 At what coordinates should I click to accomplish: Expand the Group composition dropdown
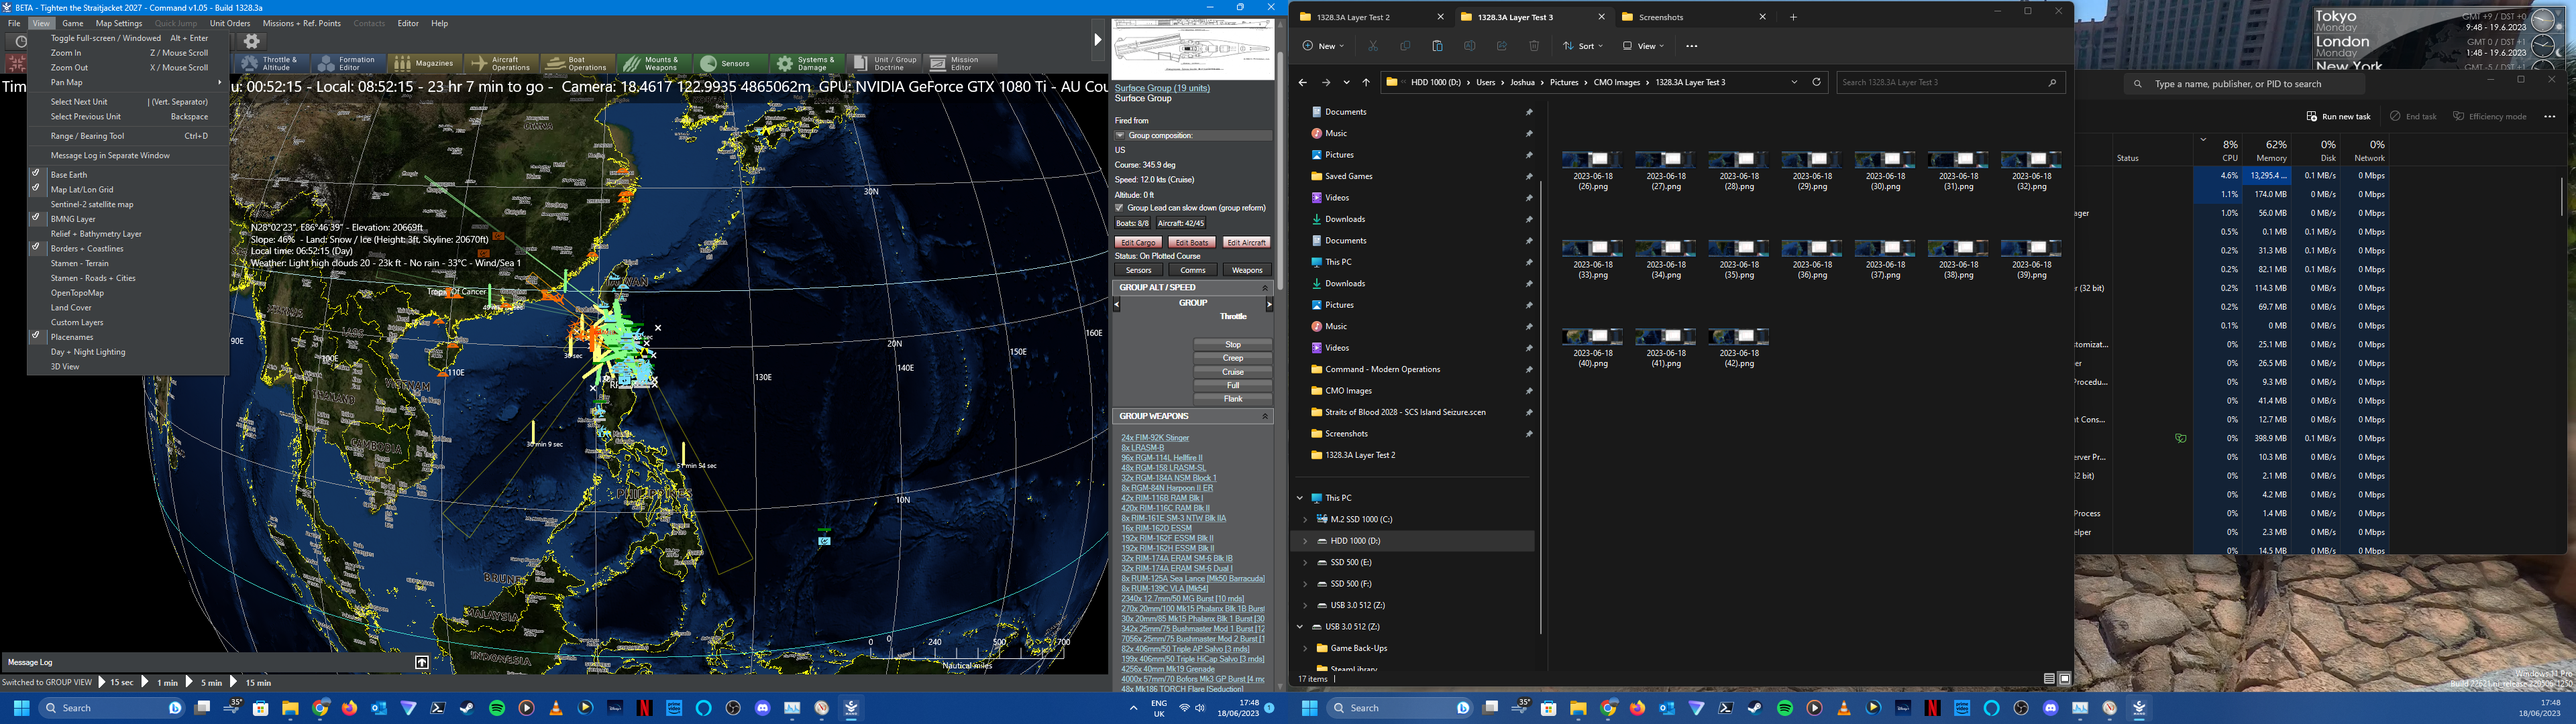[1120, 135]
